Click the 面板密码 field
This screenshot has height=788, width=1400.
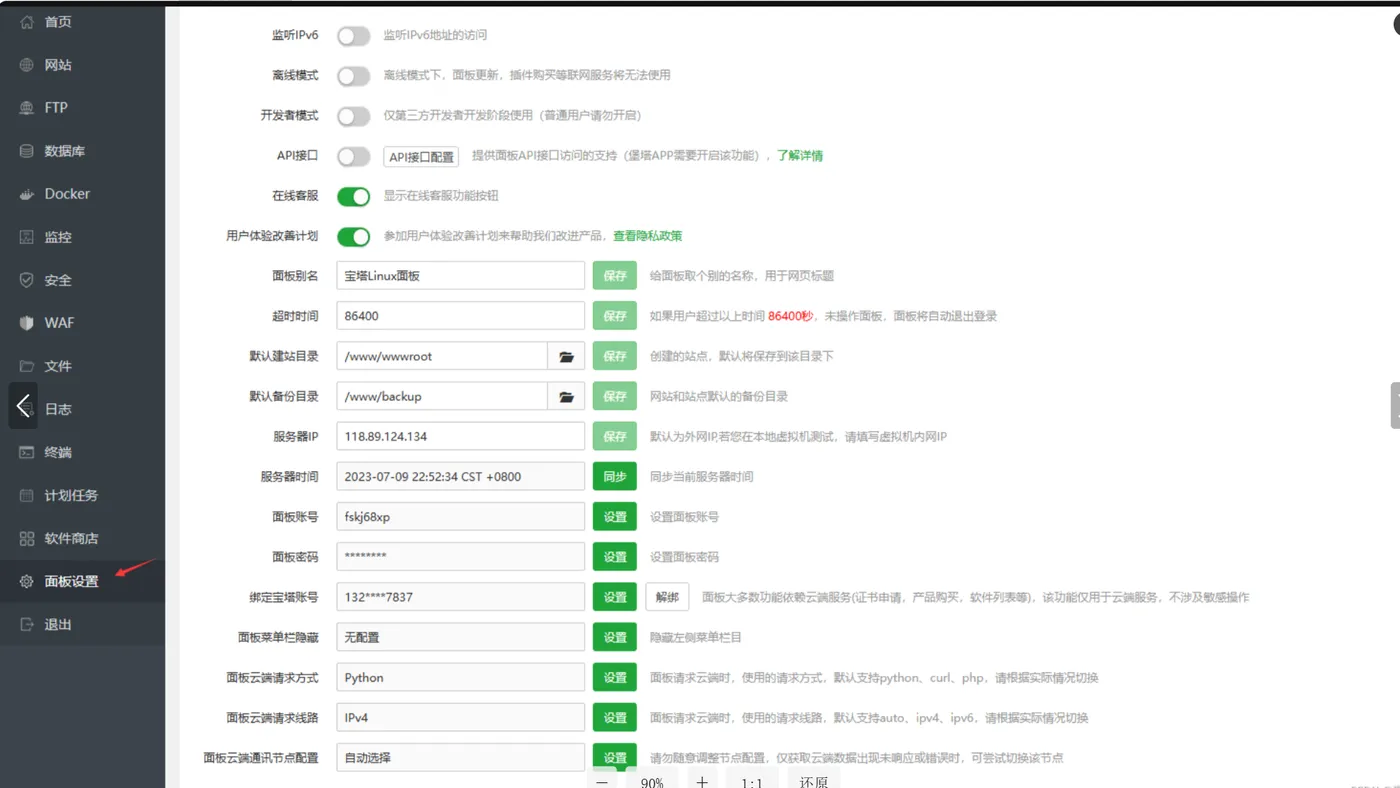click(x=460, y=557)
